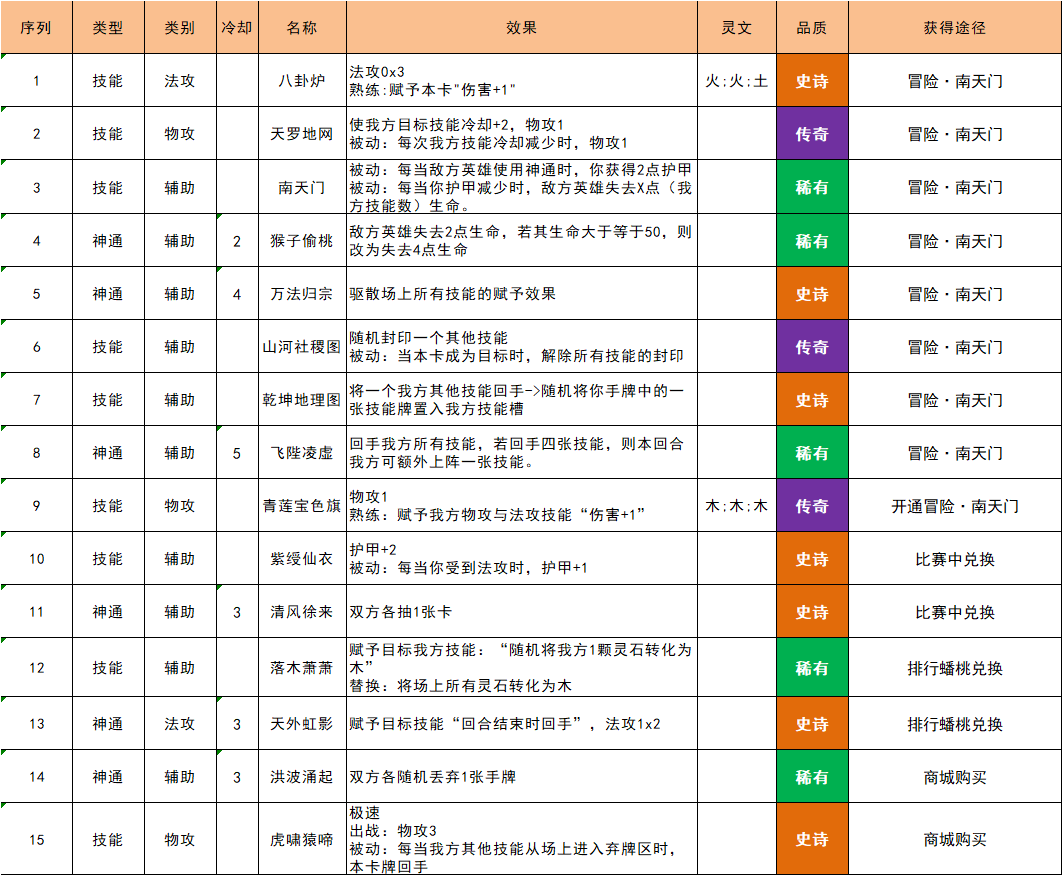Select the 法攻 category cell for 八卦炉

pyautogui.click(x=180, y=81)
